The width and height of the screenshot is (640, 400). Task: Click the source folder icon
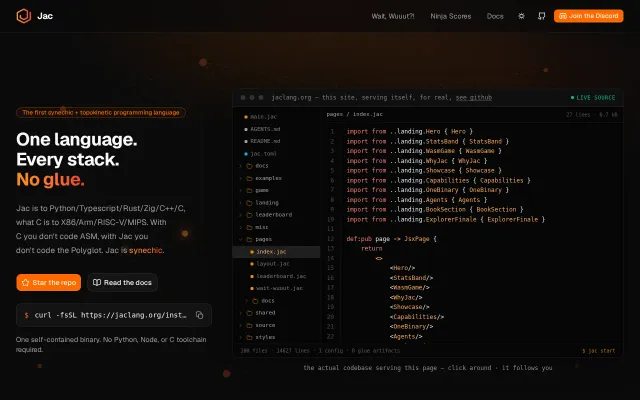click(249, 325)
